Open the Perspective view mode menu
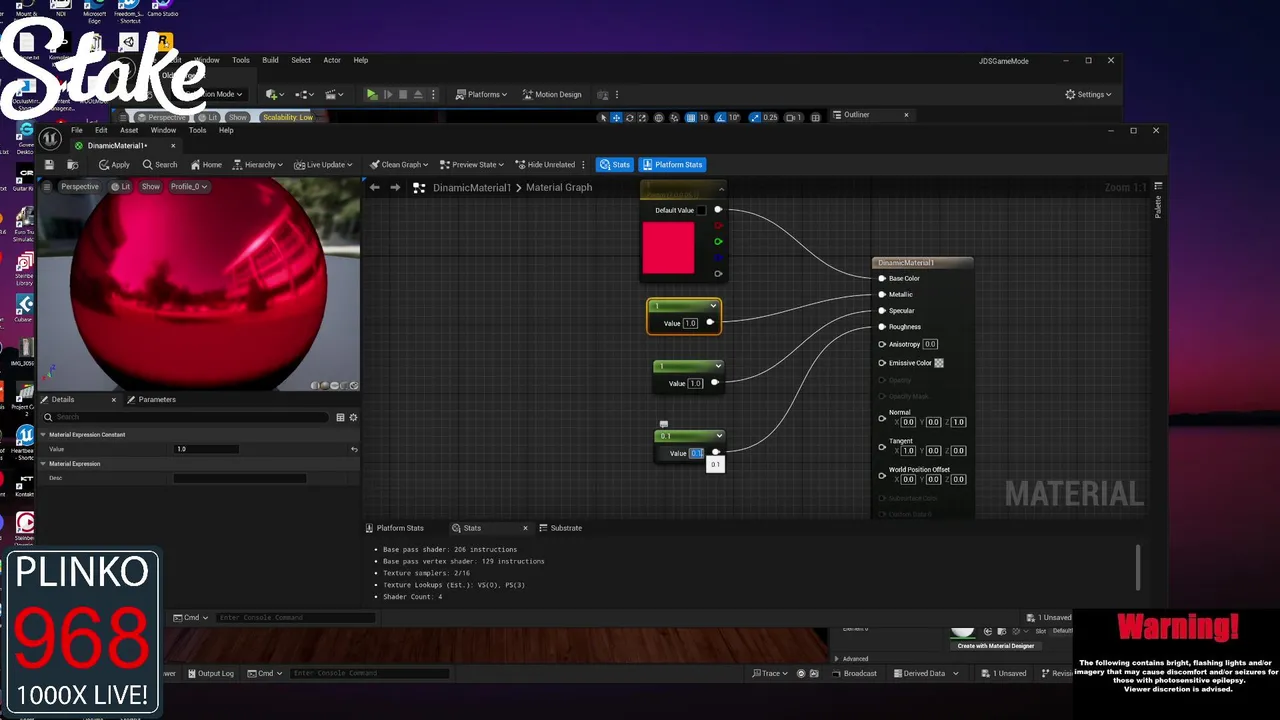 (x=80, y=186)
